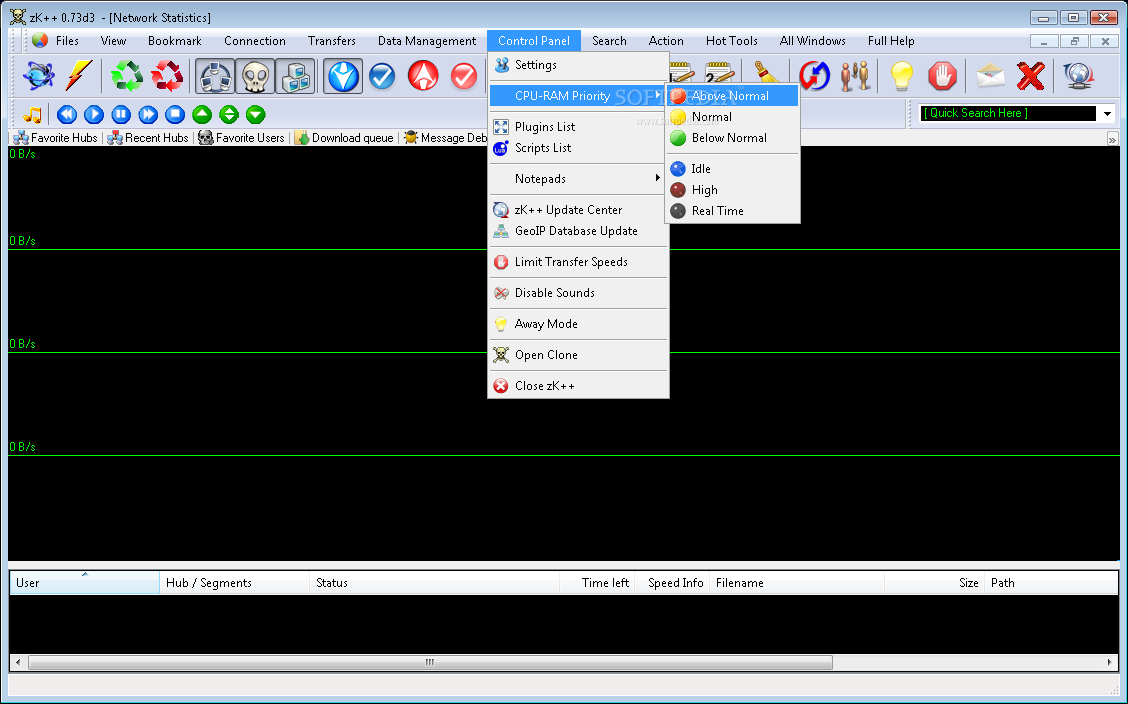Image resolution: width=1128 pixels, height=704 pixels.
Task: Click the big red X toolbar icon
Action: 1030,76
